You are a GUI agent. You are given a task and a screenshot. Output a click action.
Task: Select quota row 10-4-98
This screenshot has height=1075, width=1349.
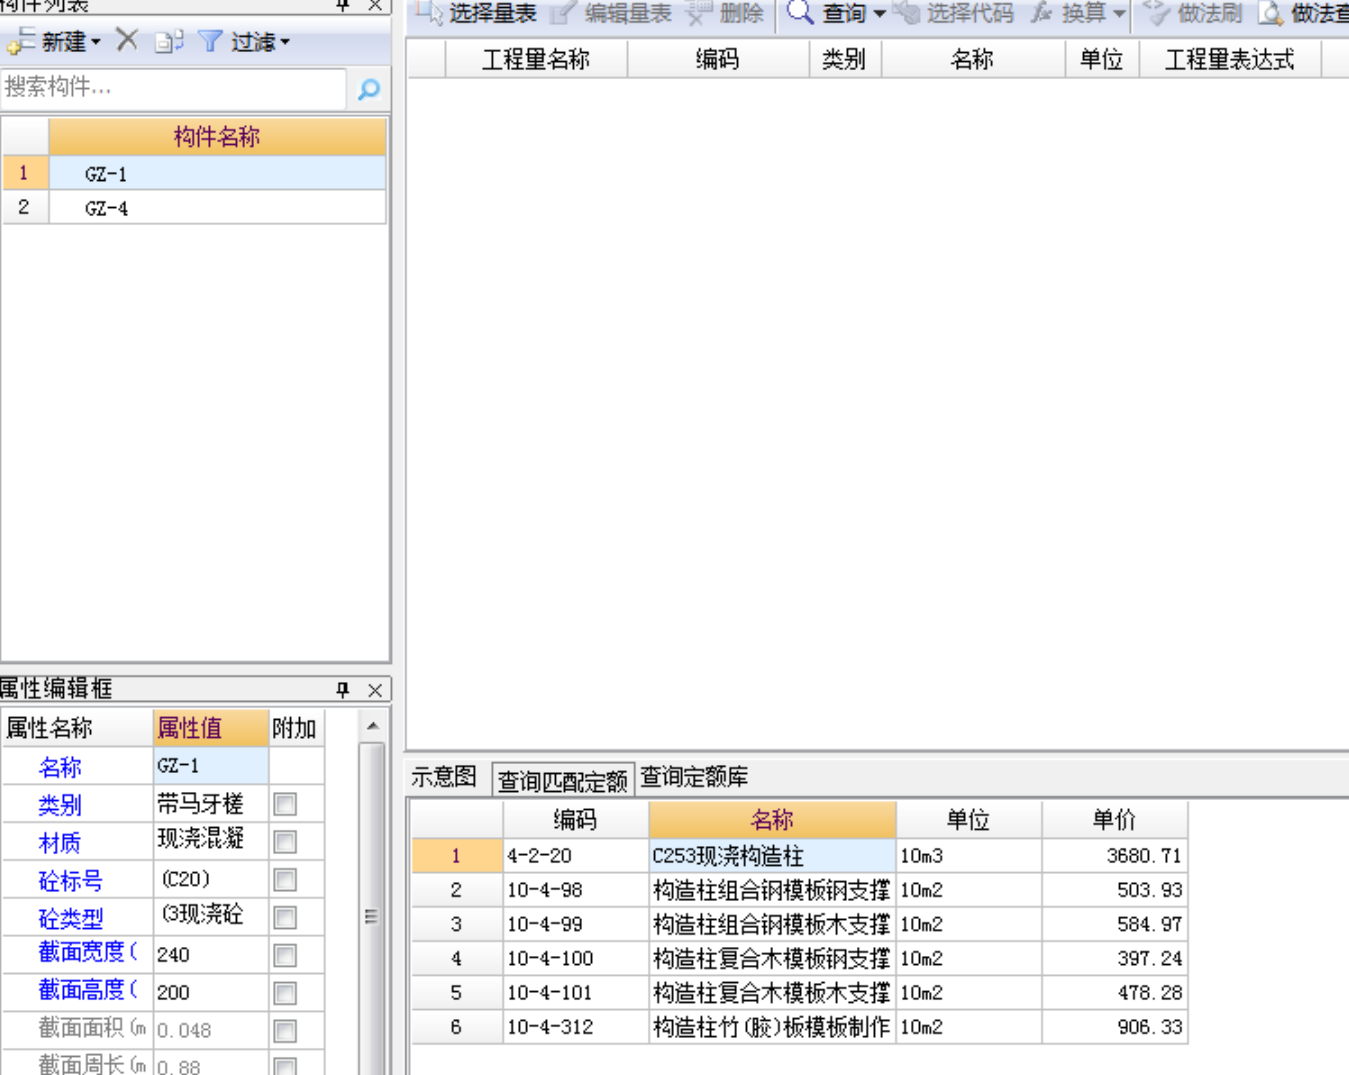click(799, 890)
